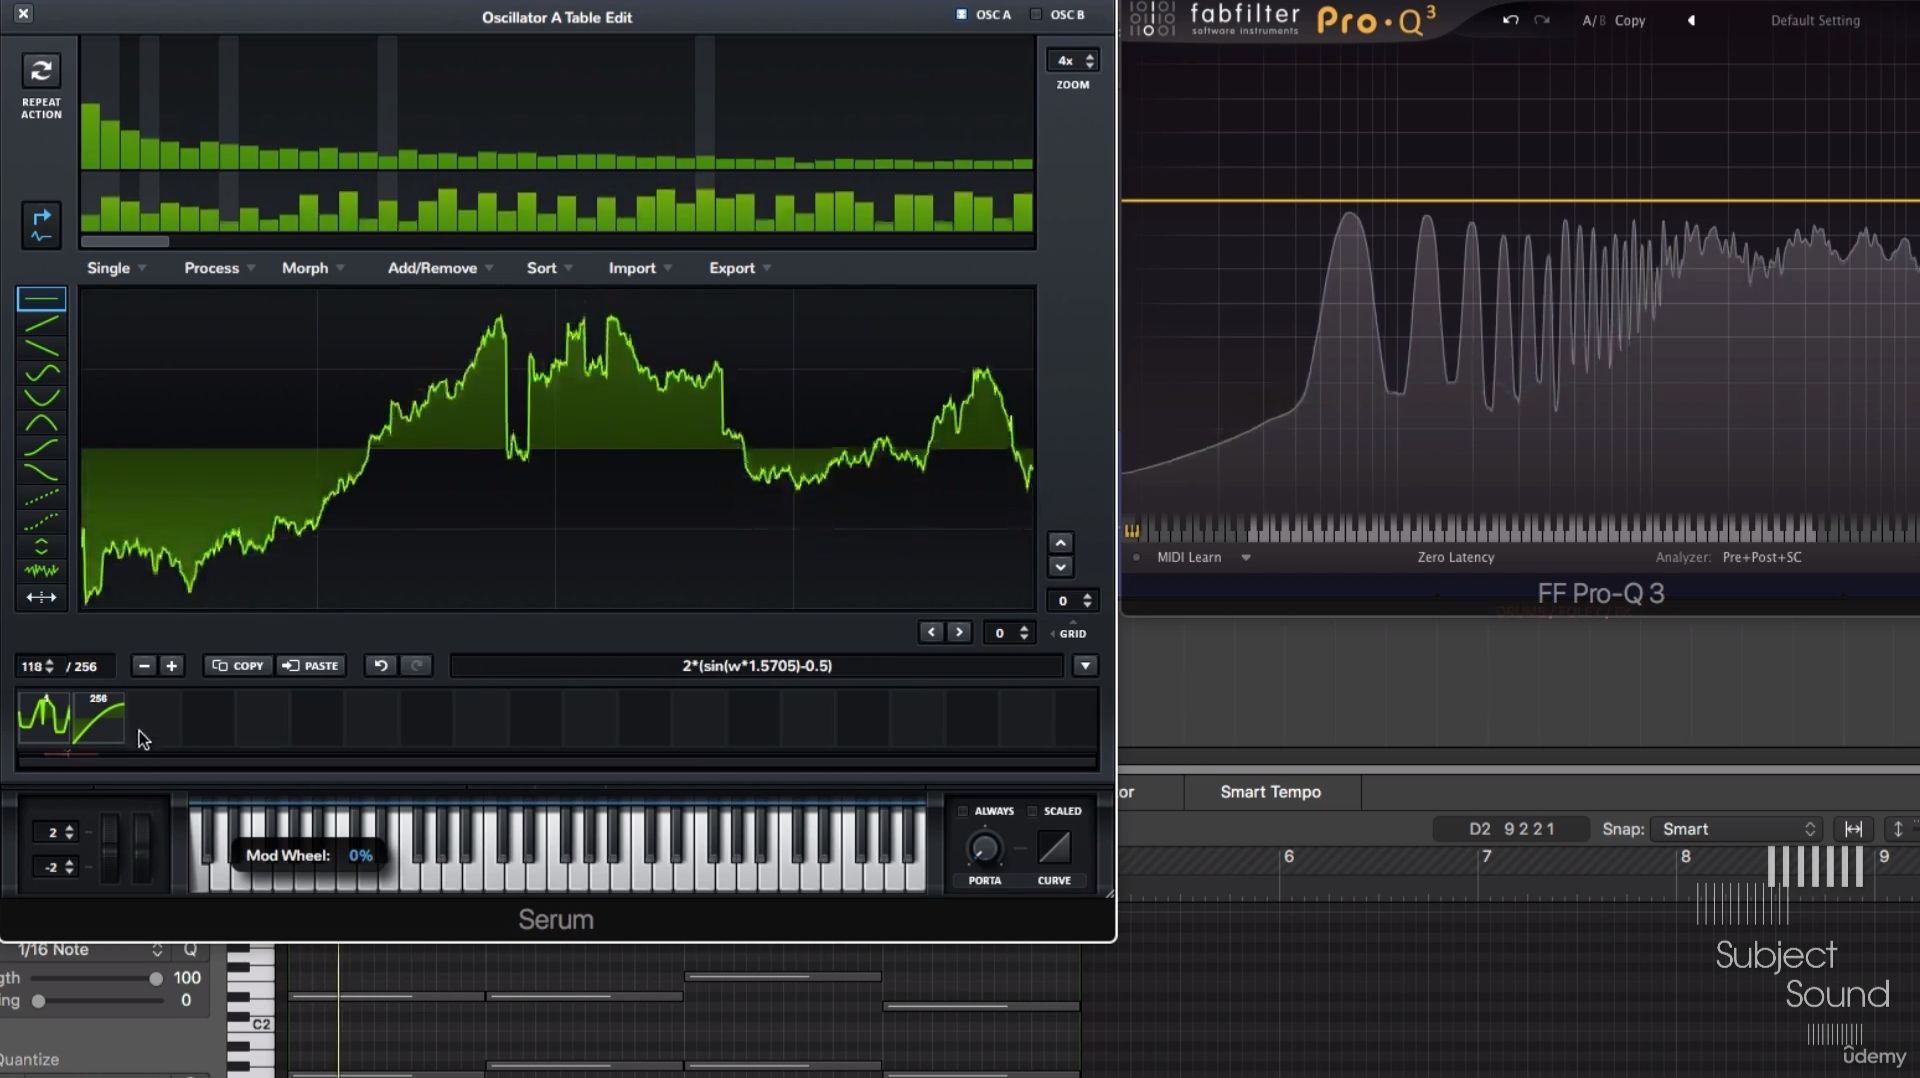The width and height of the screenshot is (1920, 1078).
Task: Undo the last wavetable edit in Serum
Action: point(381,666)
